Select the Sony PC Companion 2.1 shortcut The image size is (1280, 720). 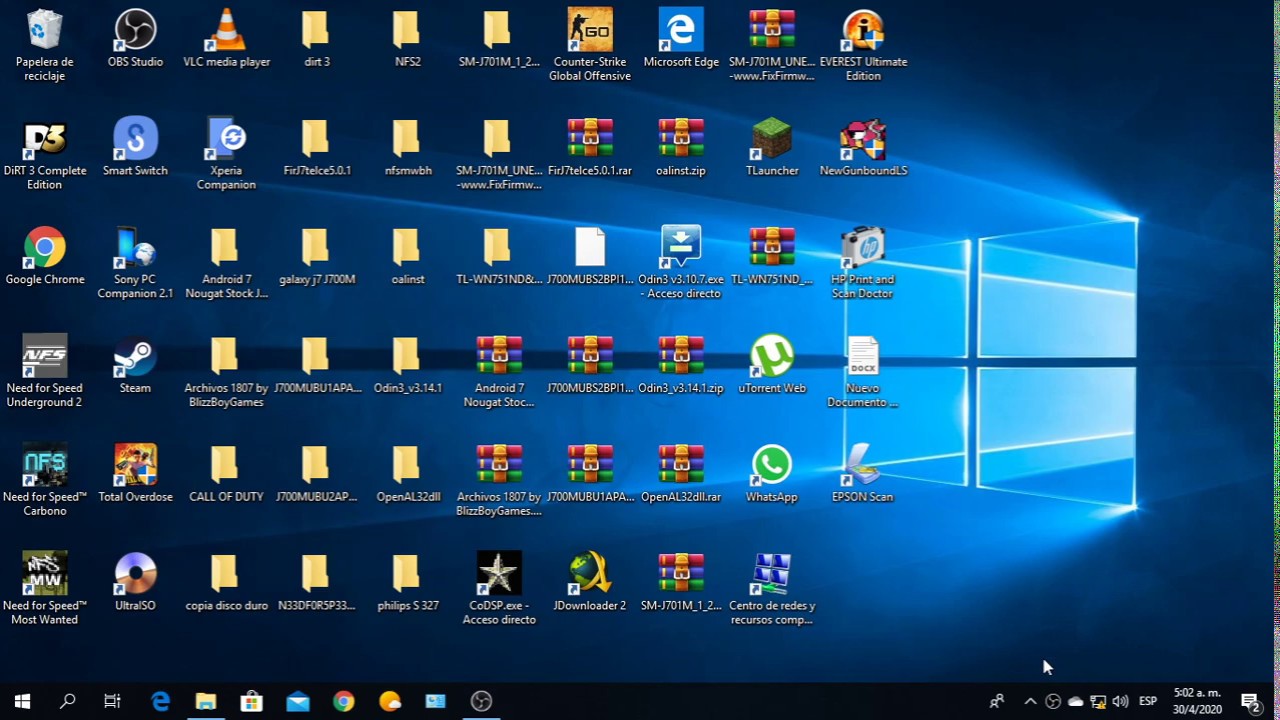pyautogui.click(x=135, y=264)
